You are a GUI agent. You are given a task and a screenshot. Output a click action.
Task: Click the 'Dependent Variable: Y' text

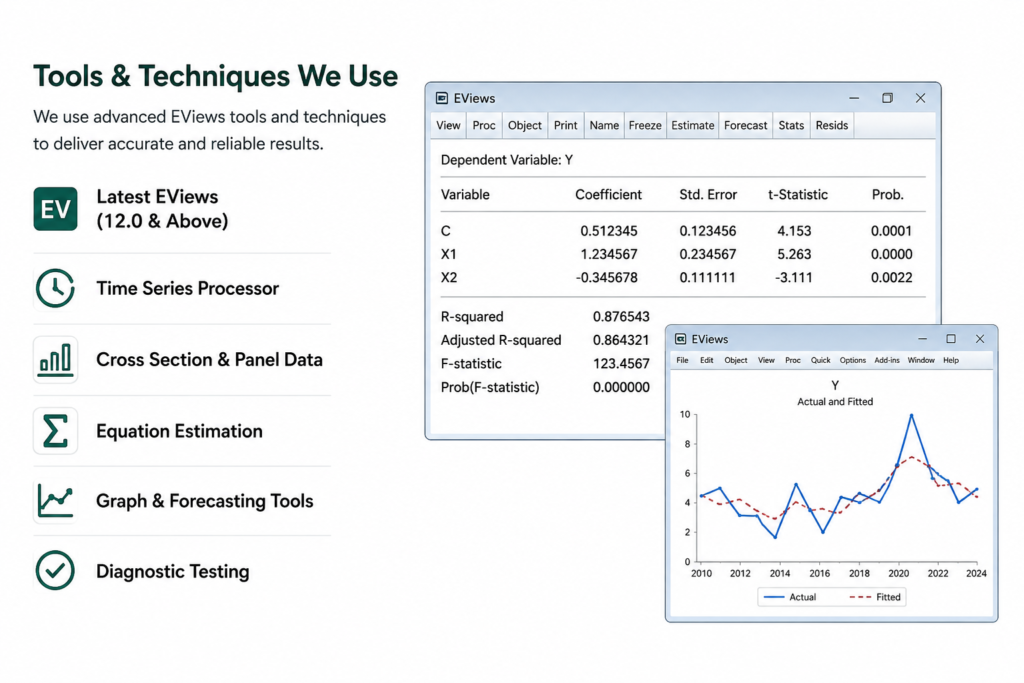(507, 160)
